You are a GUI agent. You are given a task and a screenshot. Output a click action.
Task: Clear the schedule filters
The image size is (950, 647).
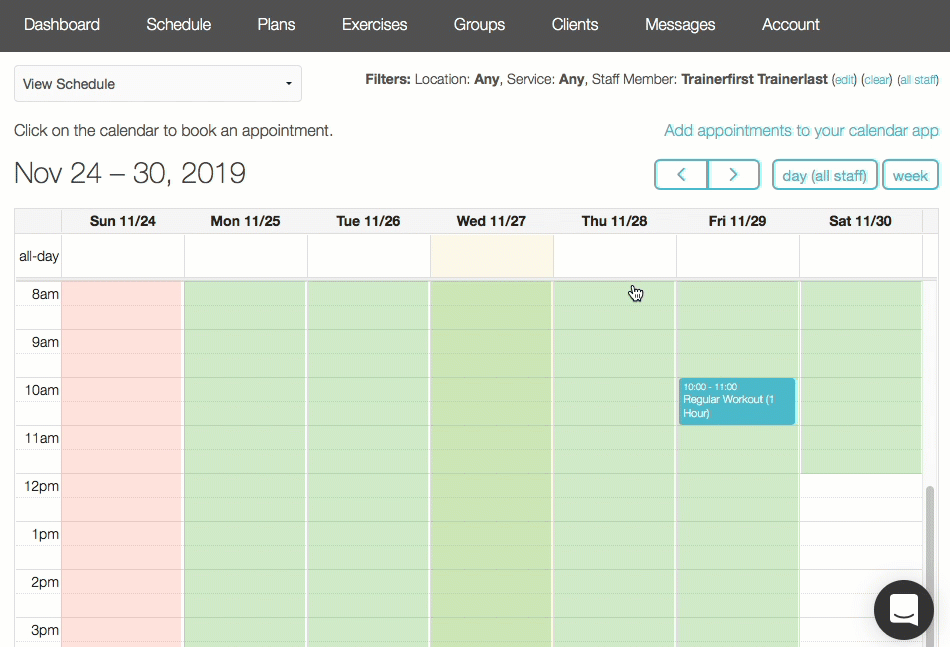tap(877, 80)
